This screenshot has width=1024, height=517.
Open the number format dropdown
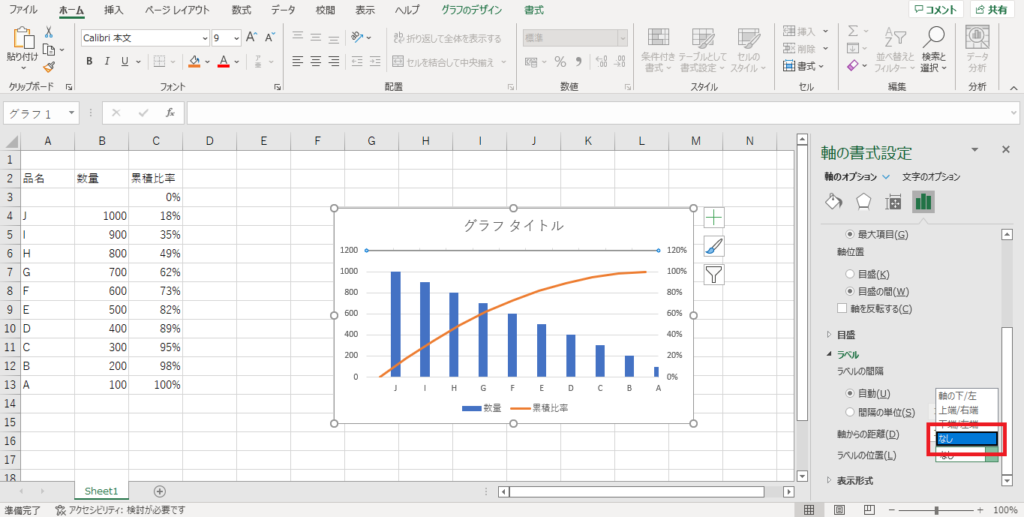(622, 38)
